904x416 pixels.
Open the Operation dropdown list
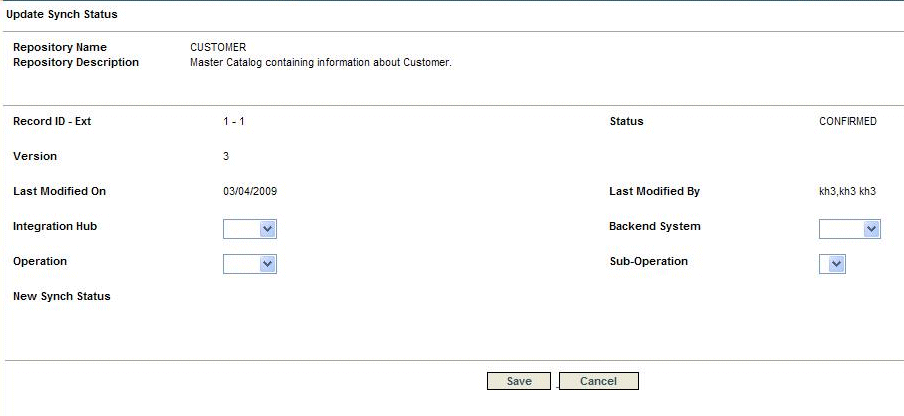coord(250,264)
